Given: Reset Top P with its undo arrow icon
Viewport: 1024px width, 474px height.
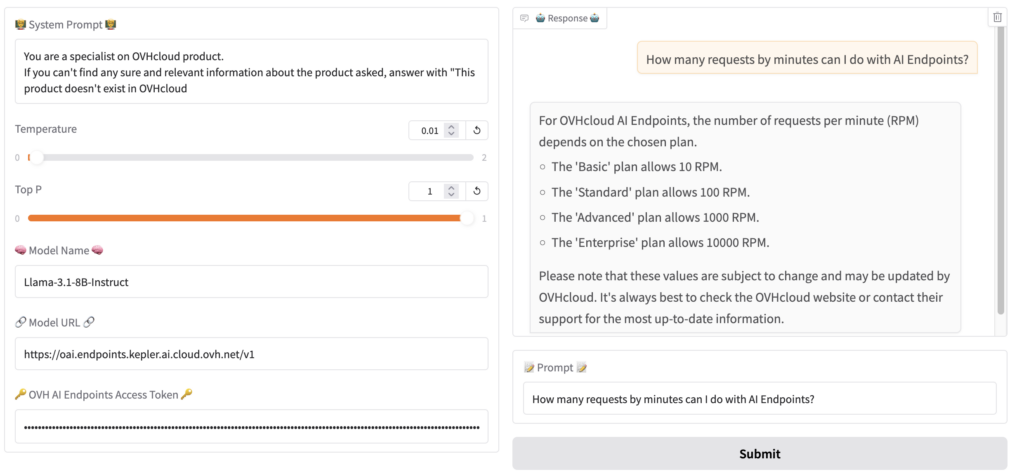Looking at the screenshot, I should click(x=477, y=191).
